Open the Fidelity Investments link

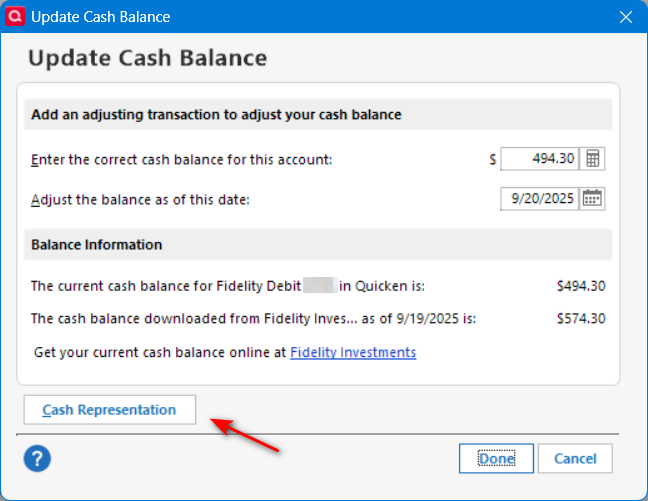point(353,352)
